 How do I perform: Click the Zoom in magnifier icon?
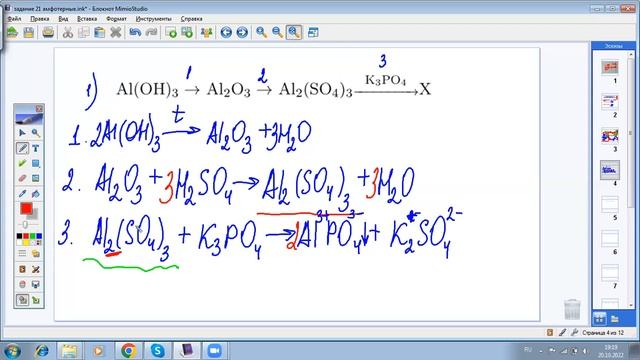click(262, 32)
